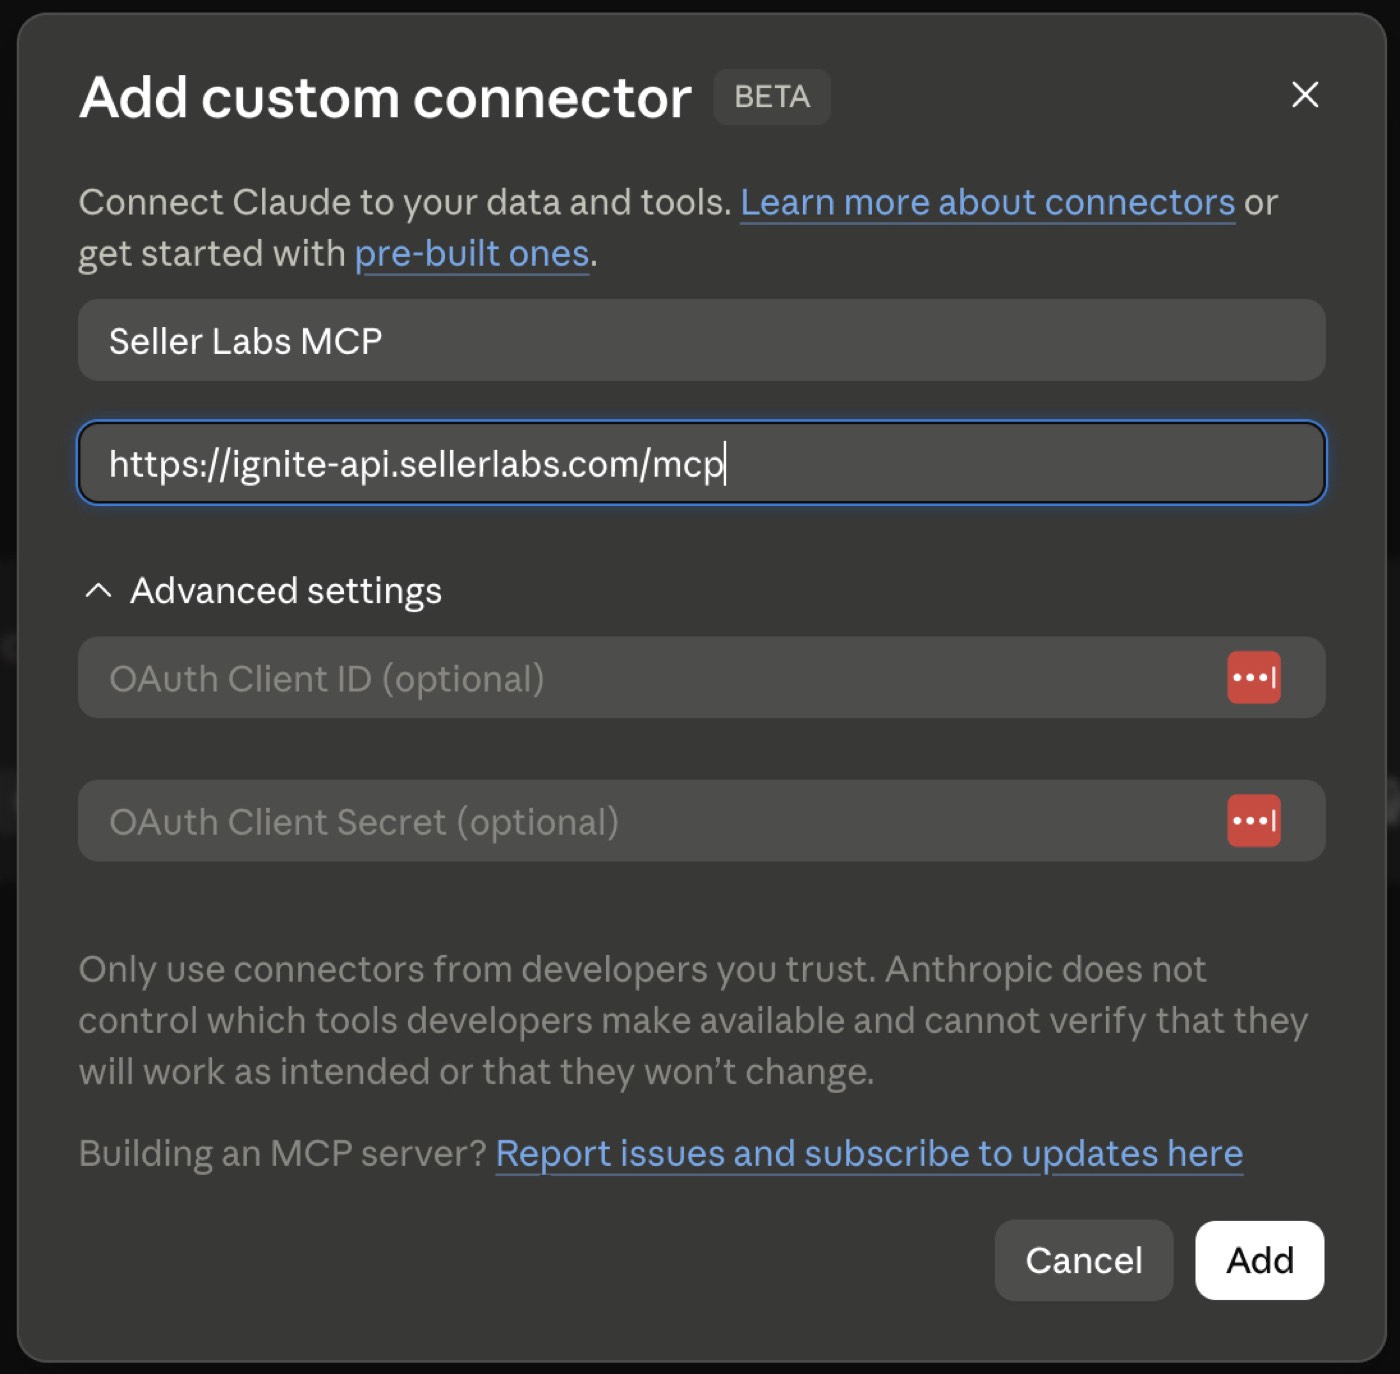Cancel adding the connector

coord(1083,1260)
